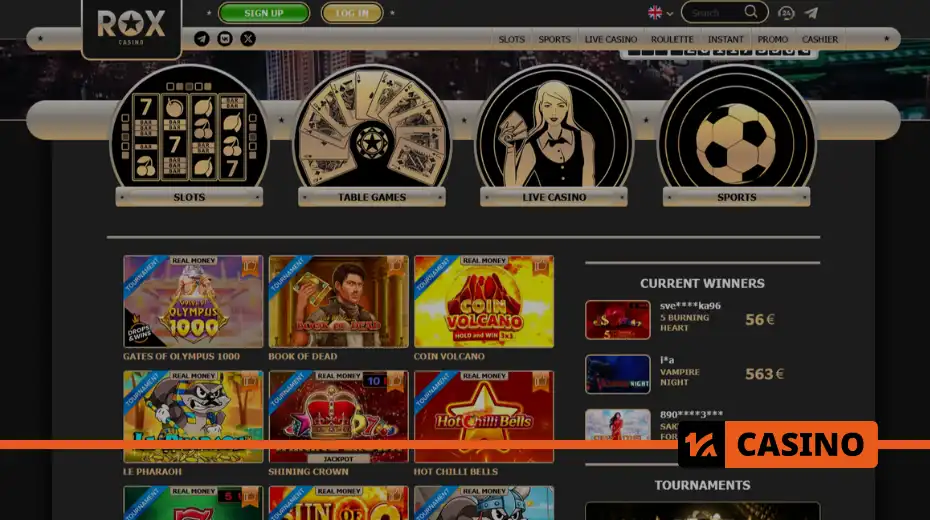
Task: Open the Shining Crown game thumbnail
Action: (338, 417)
